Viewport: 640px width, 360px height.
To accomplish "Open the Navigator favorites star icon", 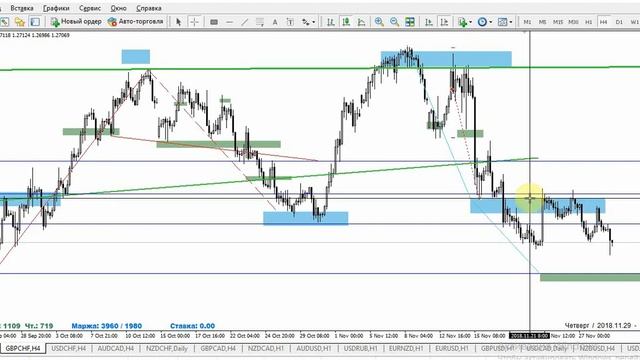I will click(19, 22).
